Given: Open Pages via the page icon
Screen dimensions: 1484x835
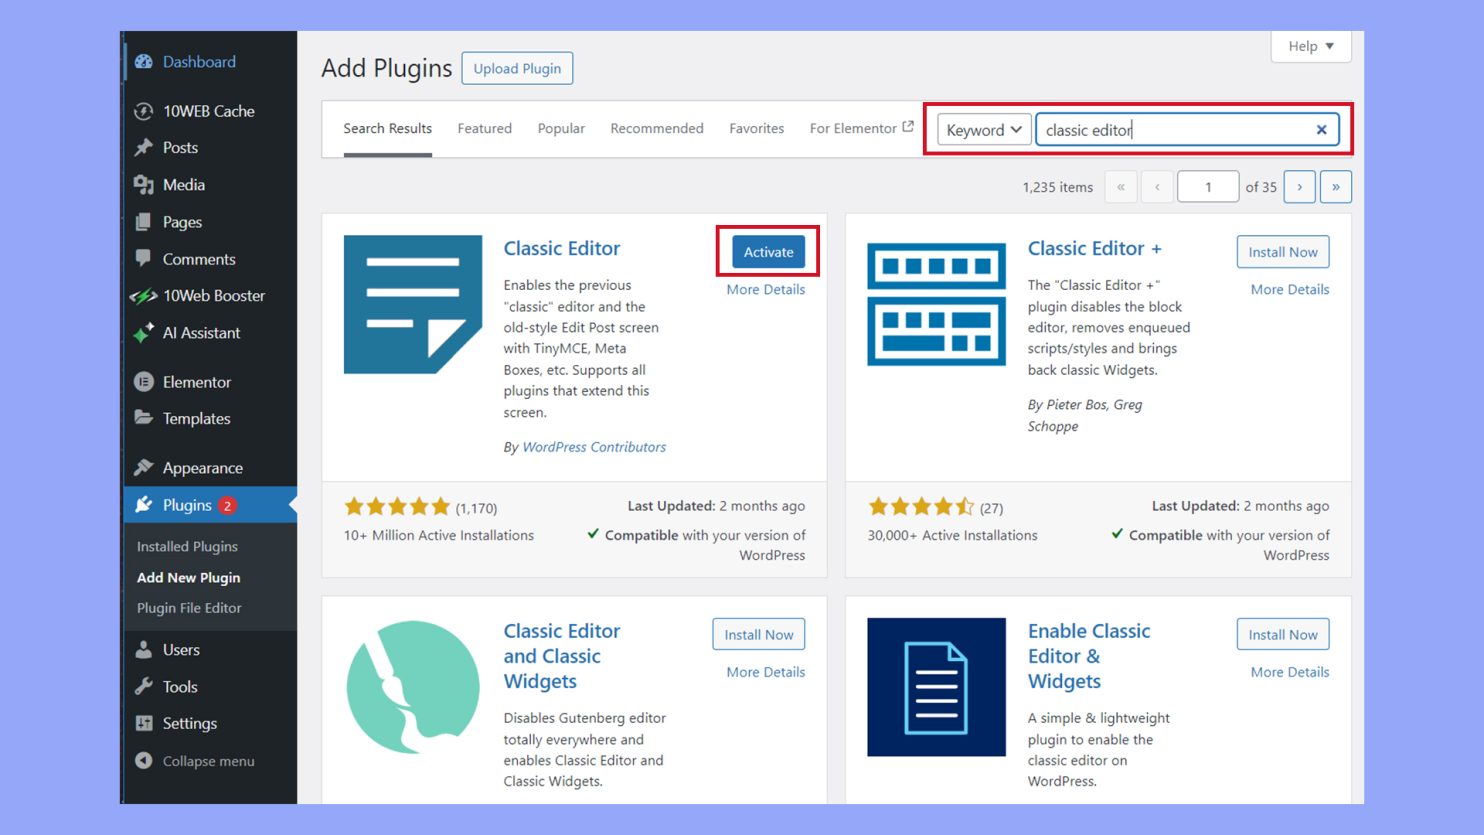Looking at the screenshot, I should [144, 221].
